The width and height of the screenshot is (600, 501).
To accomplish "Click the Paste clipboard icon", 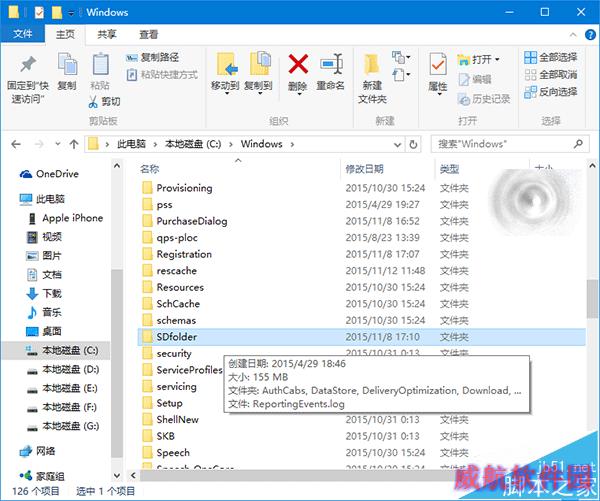I will pyautogui.click(x=100, y=64).
